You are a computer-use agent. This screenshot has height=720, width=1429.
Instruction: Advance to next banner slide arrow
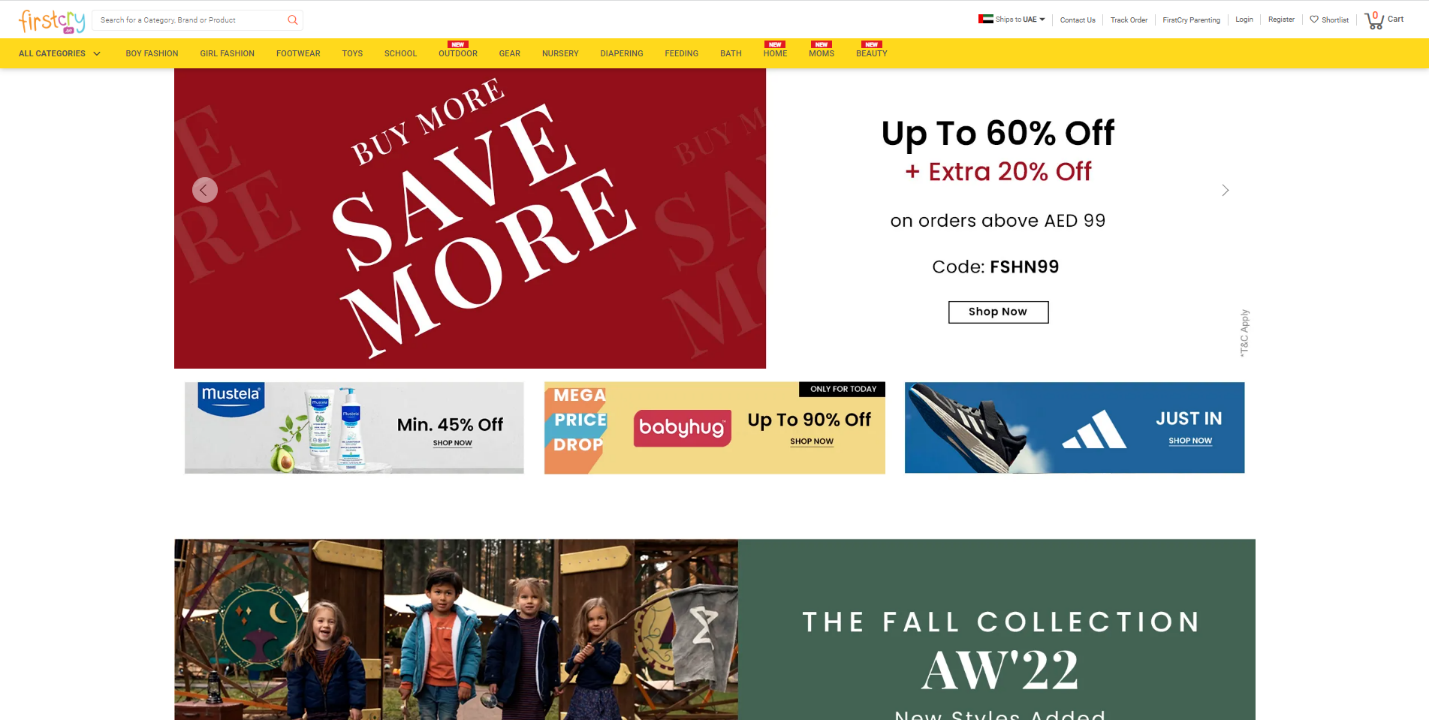coord(1225,190)
